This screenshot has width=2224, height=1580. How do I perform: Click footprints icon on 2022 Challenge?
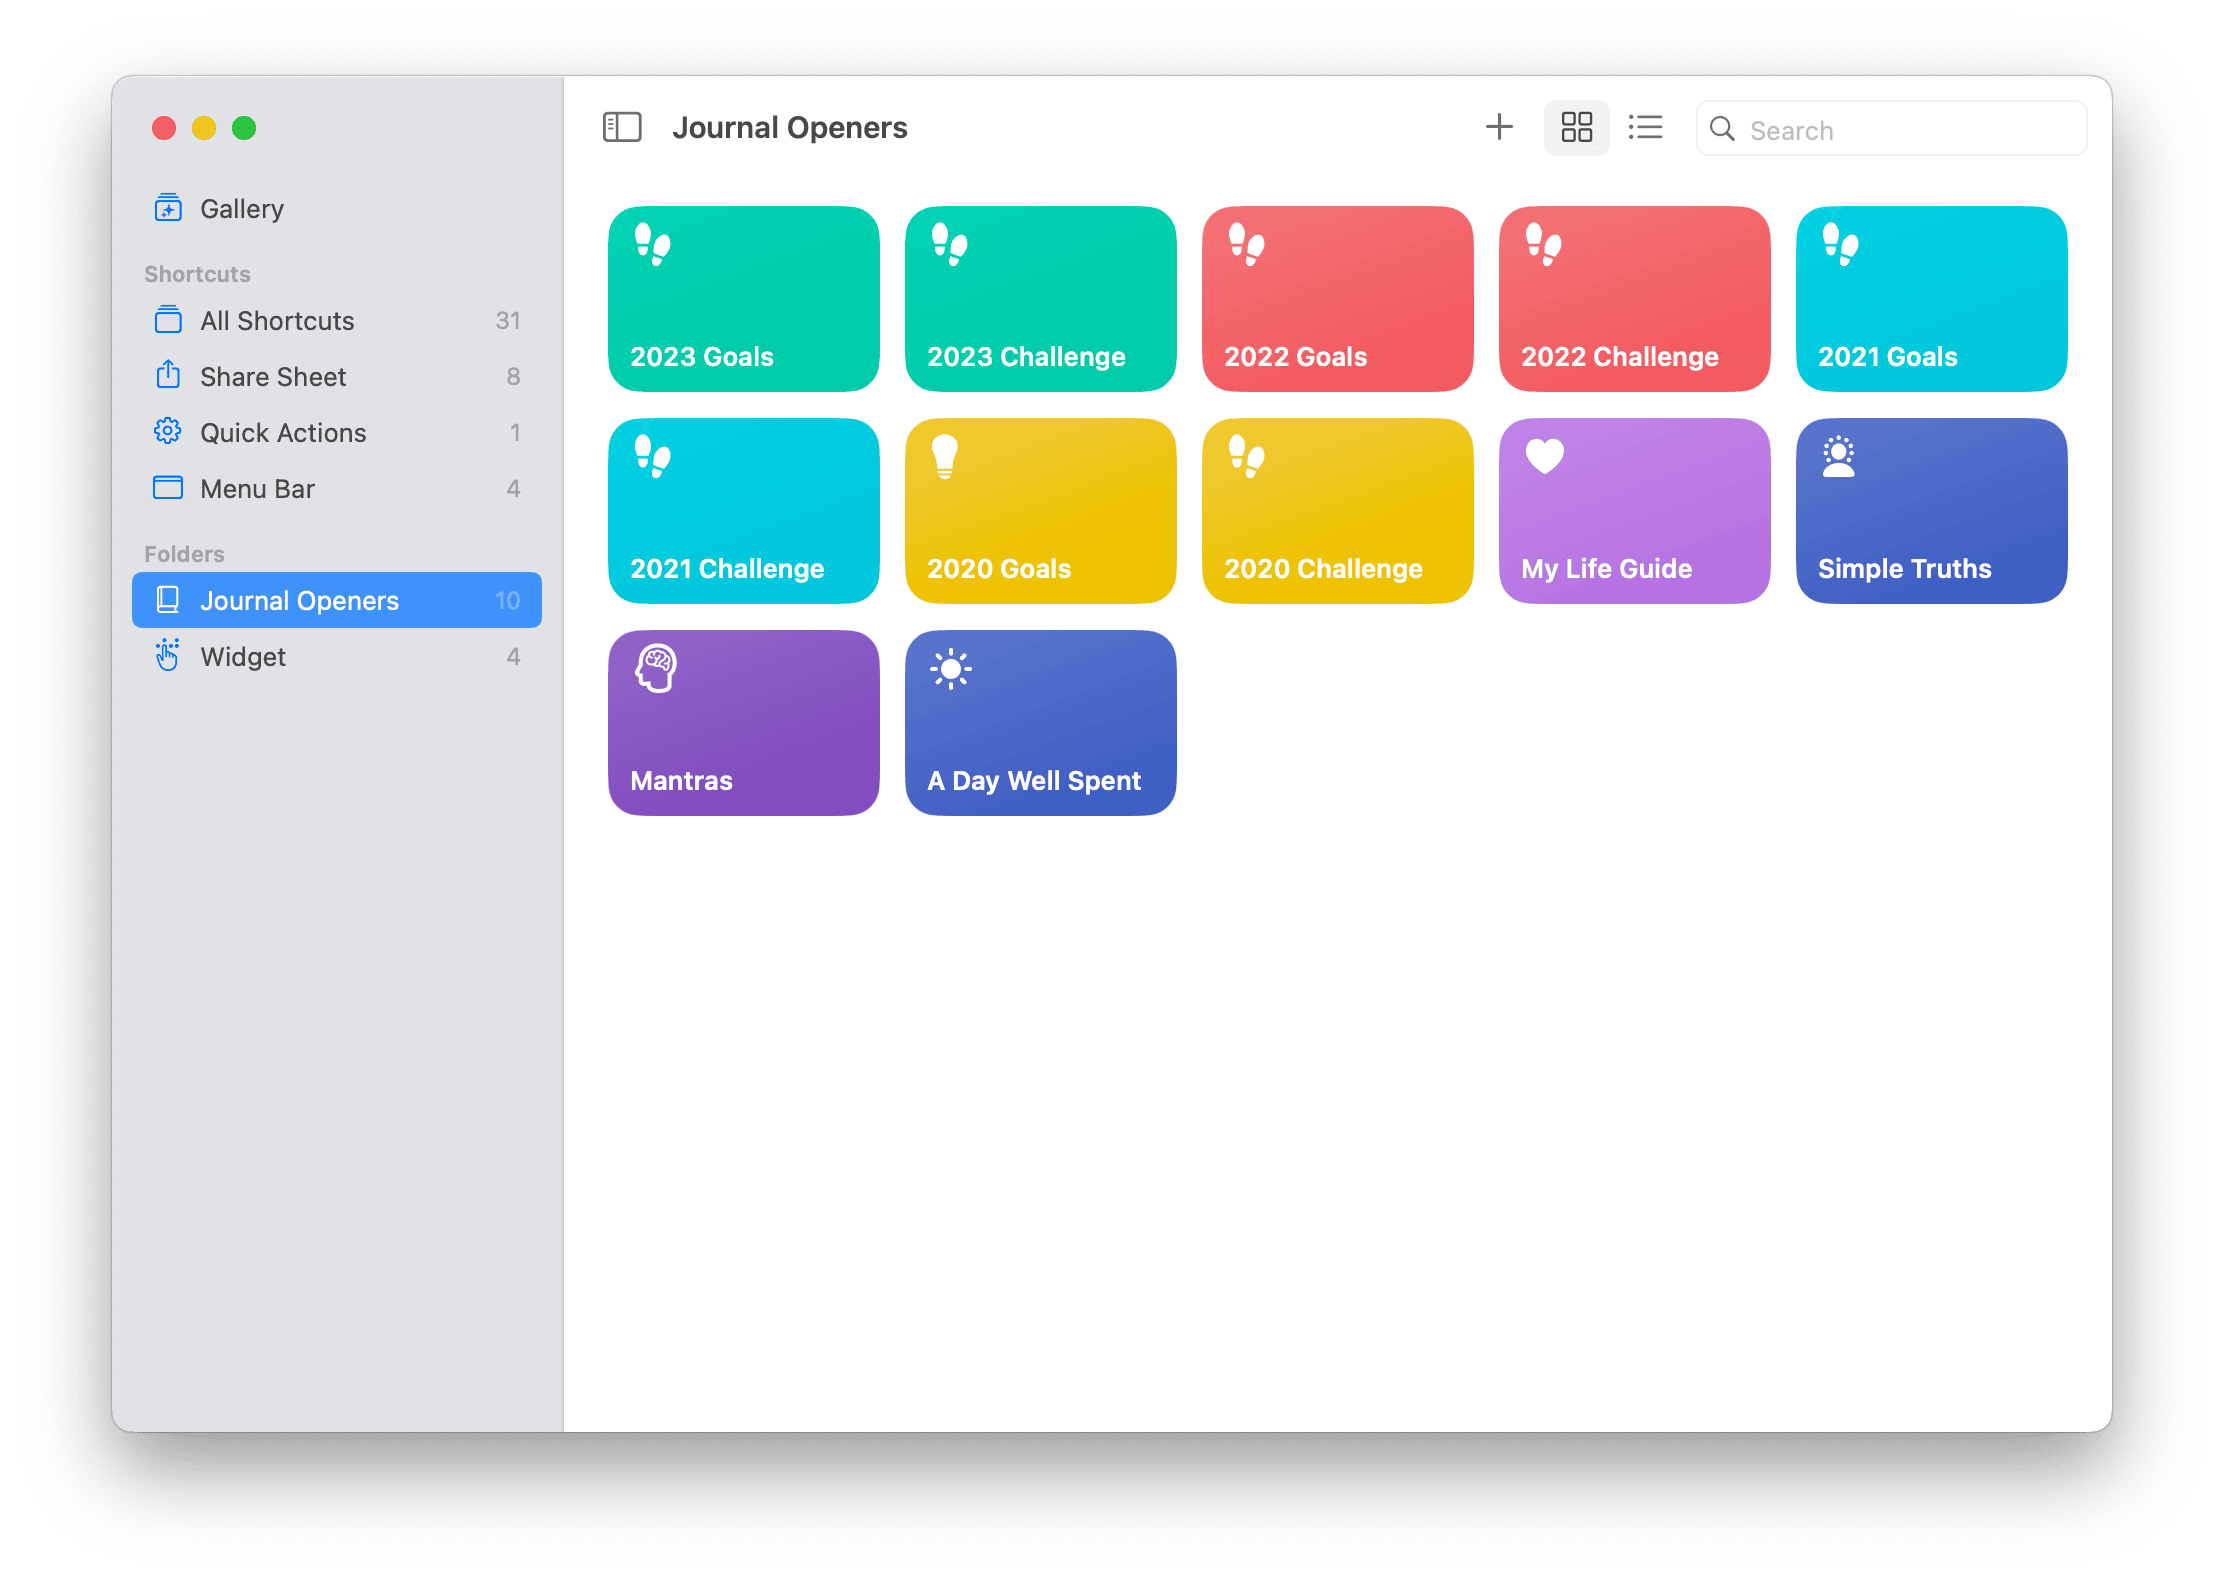(1543, 244)
